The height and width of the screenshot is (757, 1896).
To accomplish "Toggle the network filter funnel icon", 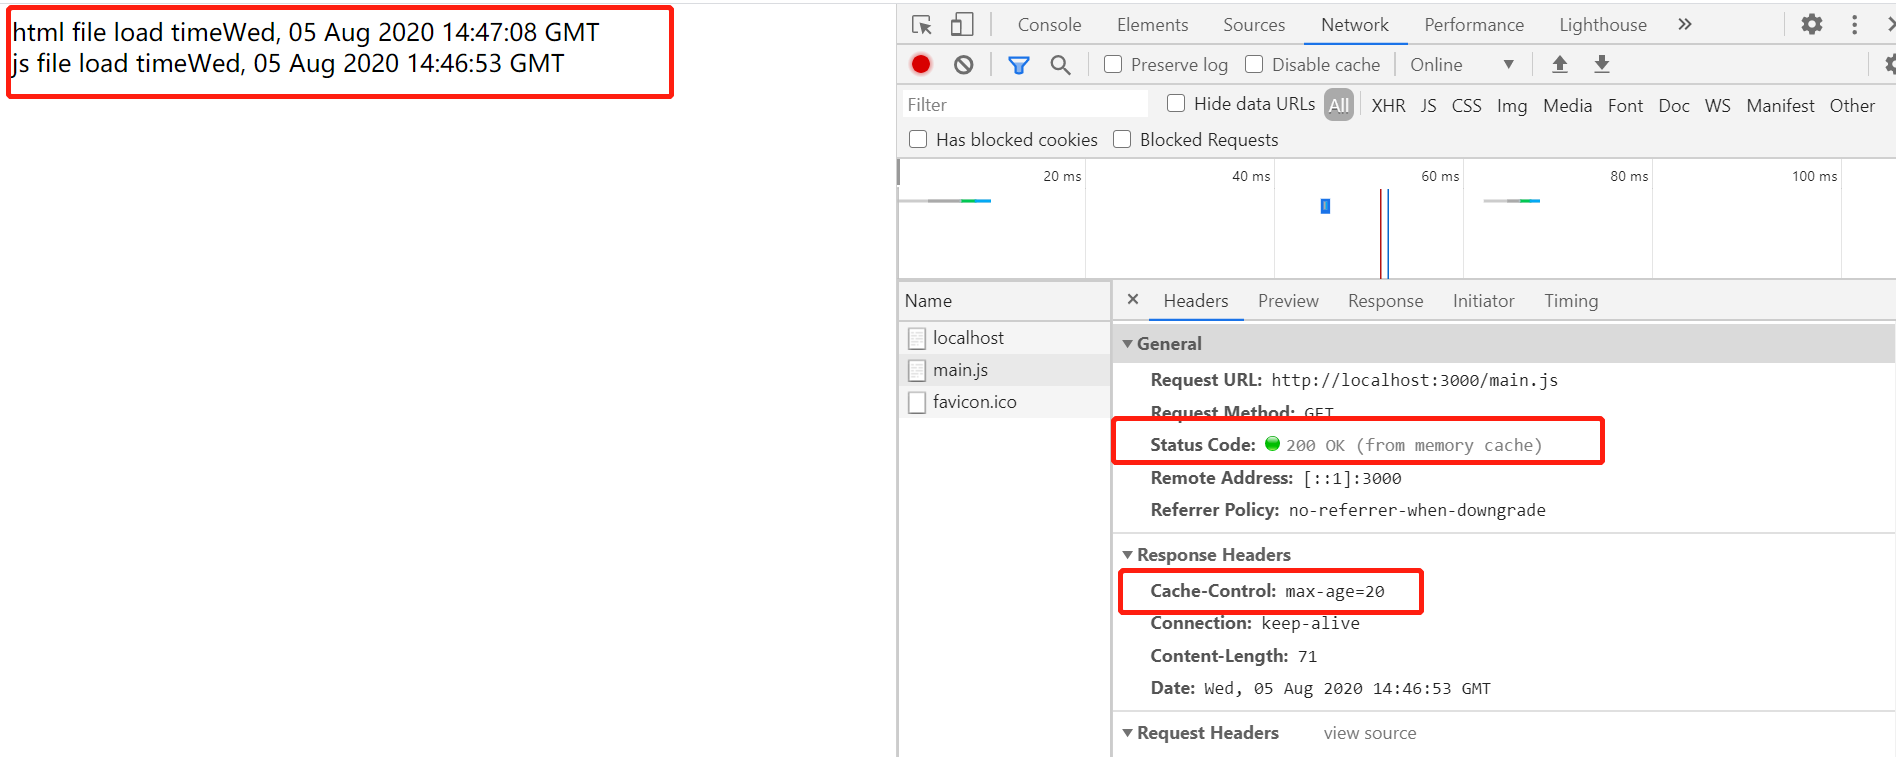I will pos(1018,65).
